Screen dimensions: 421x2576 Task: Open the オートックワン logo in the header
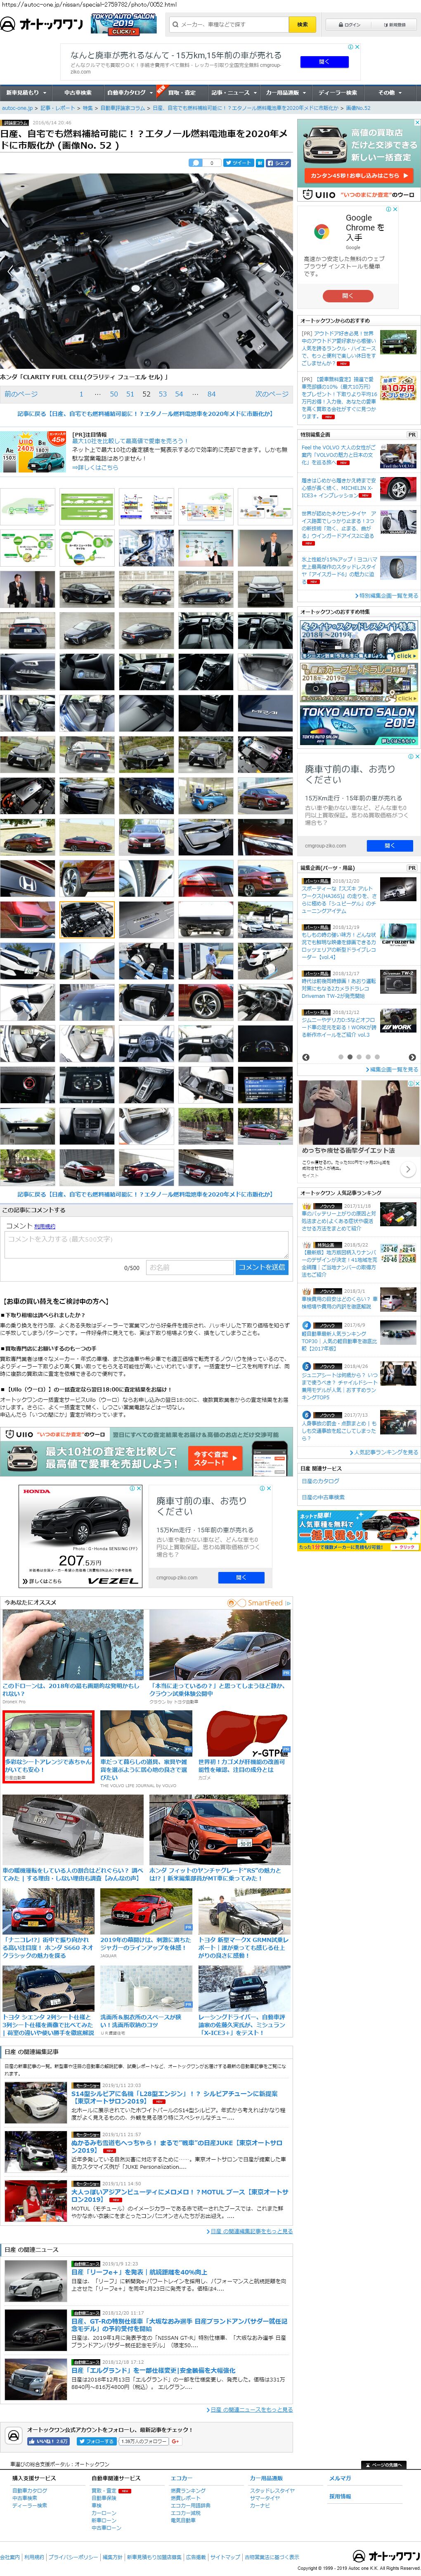tap(43, 24)
